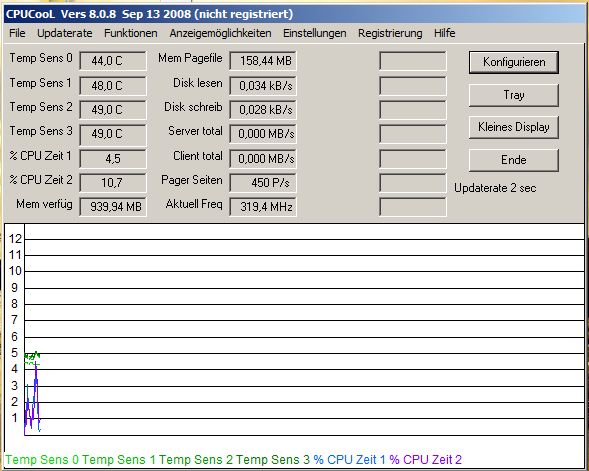This screenshot has height=471, width=589.
Task: Click the Temp Sens 1 label
Action: (41, 83)
